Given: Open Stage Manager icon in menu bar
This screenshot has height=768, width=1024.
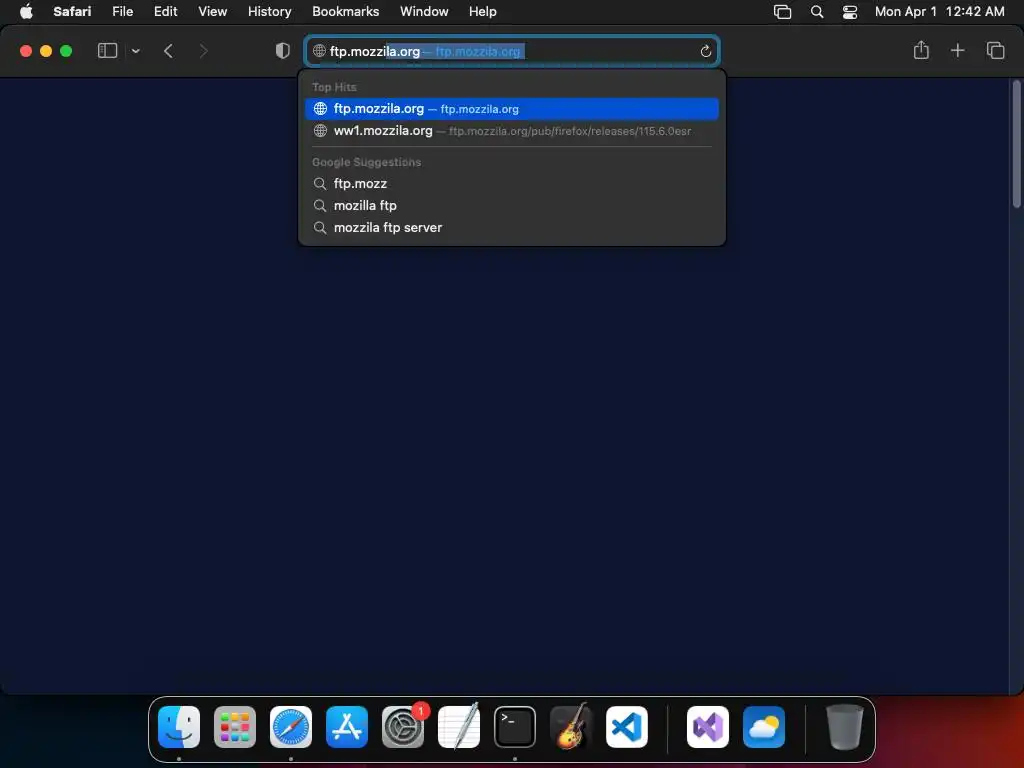Looking at the screenshot, I should pos(782,12).
